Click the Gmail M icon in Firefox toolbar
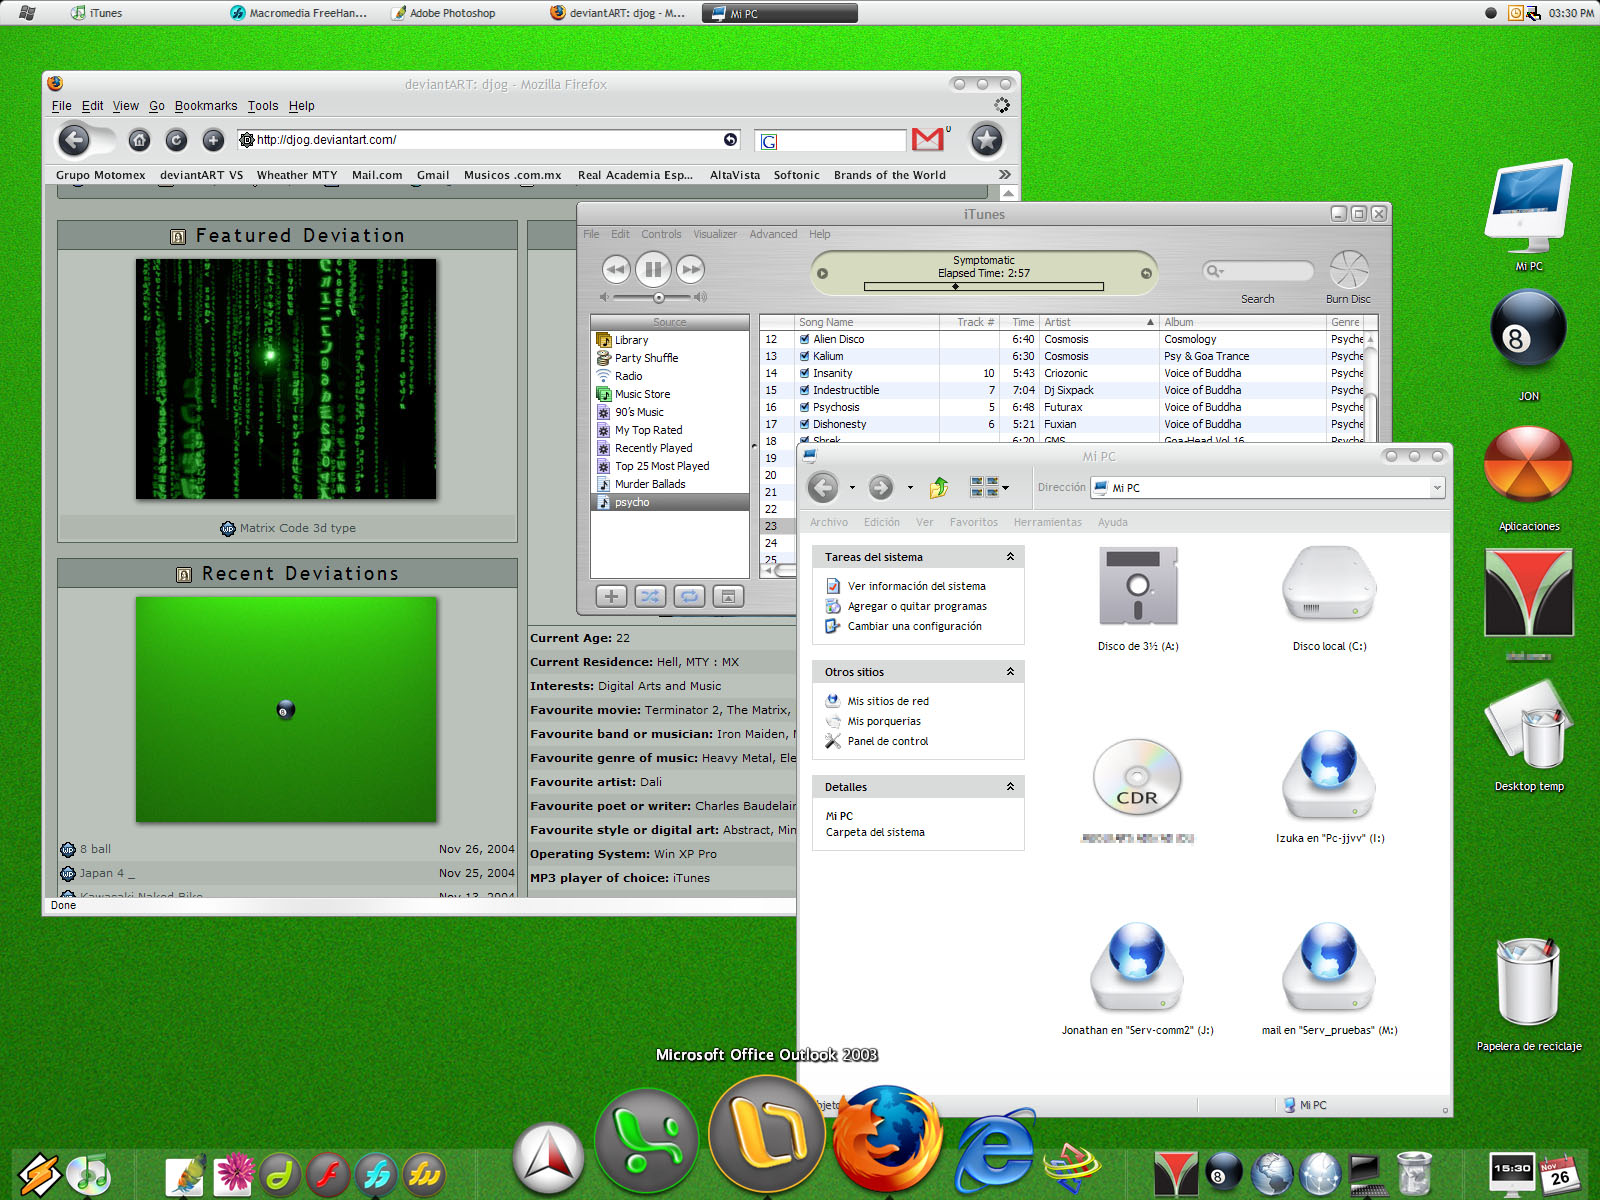This screenshot has width=1600, height=1200. [x=928, y=140]
